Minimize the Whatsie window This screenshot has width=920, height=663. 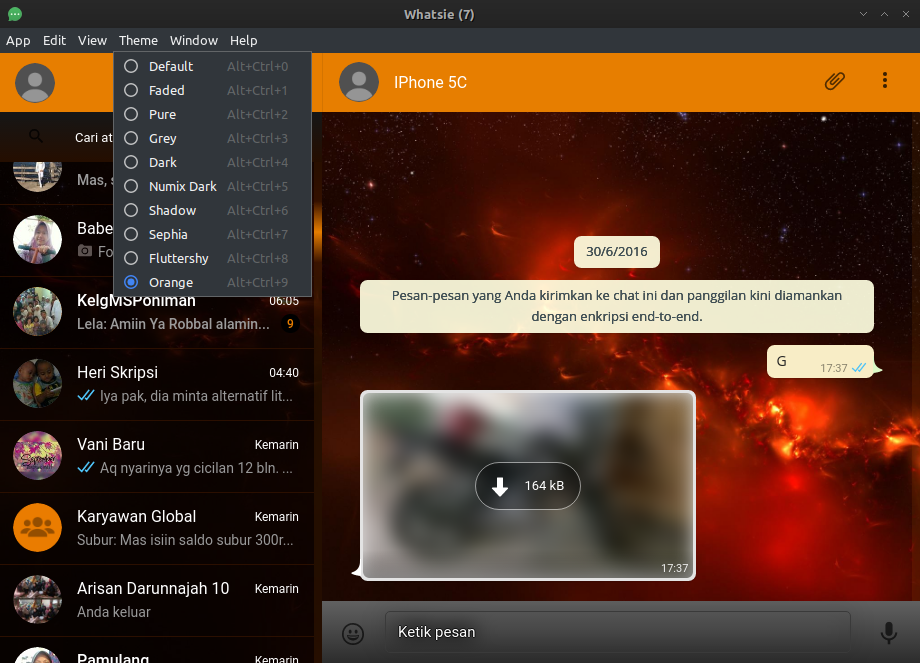point(863,14)
